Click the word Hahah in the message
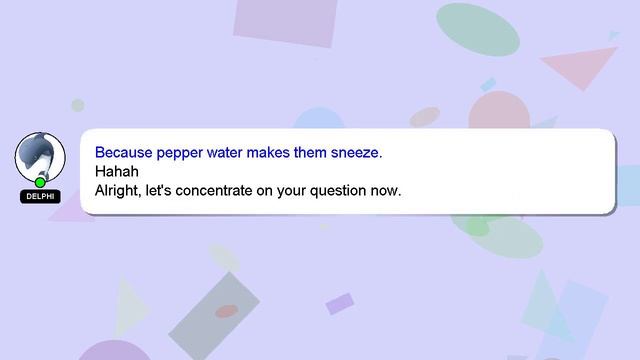This screenshot has height=360, width=640. [x=117, y=171]
